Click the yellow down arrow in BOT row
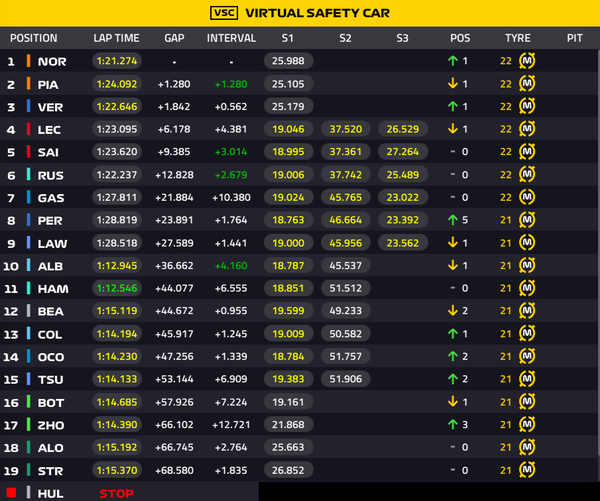This screenshot has height=501, width=600. (x=453, y=401)
